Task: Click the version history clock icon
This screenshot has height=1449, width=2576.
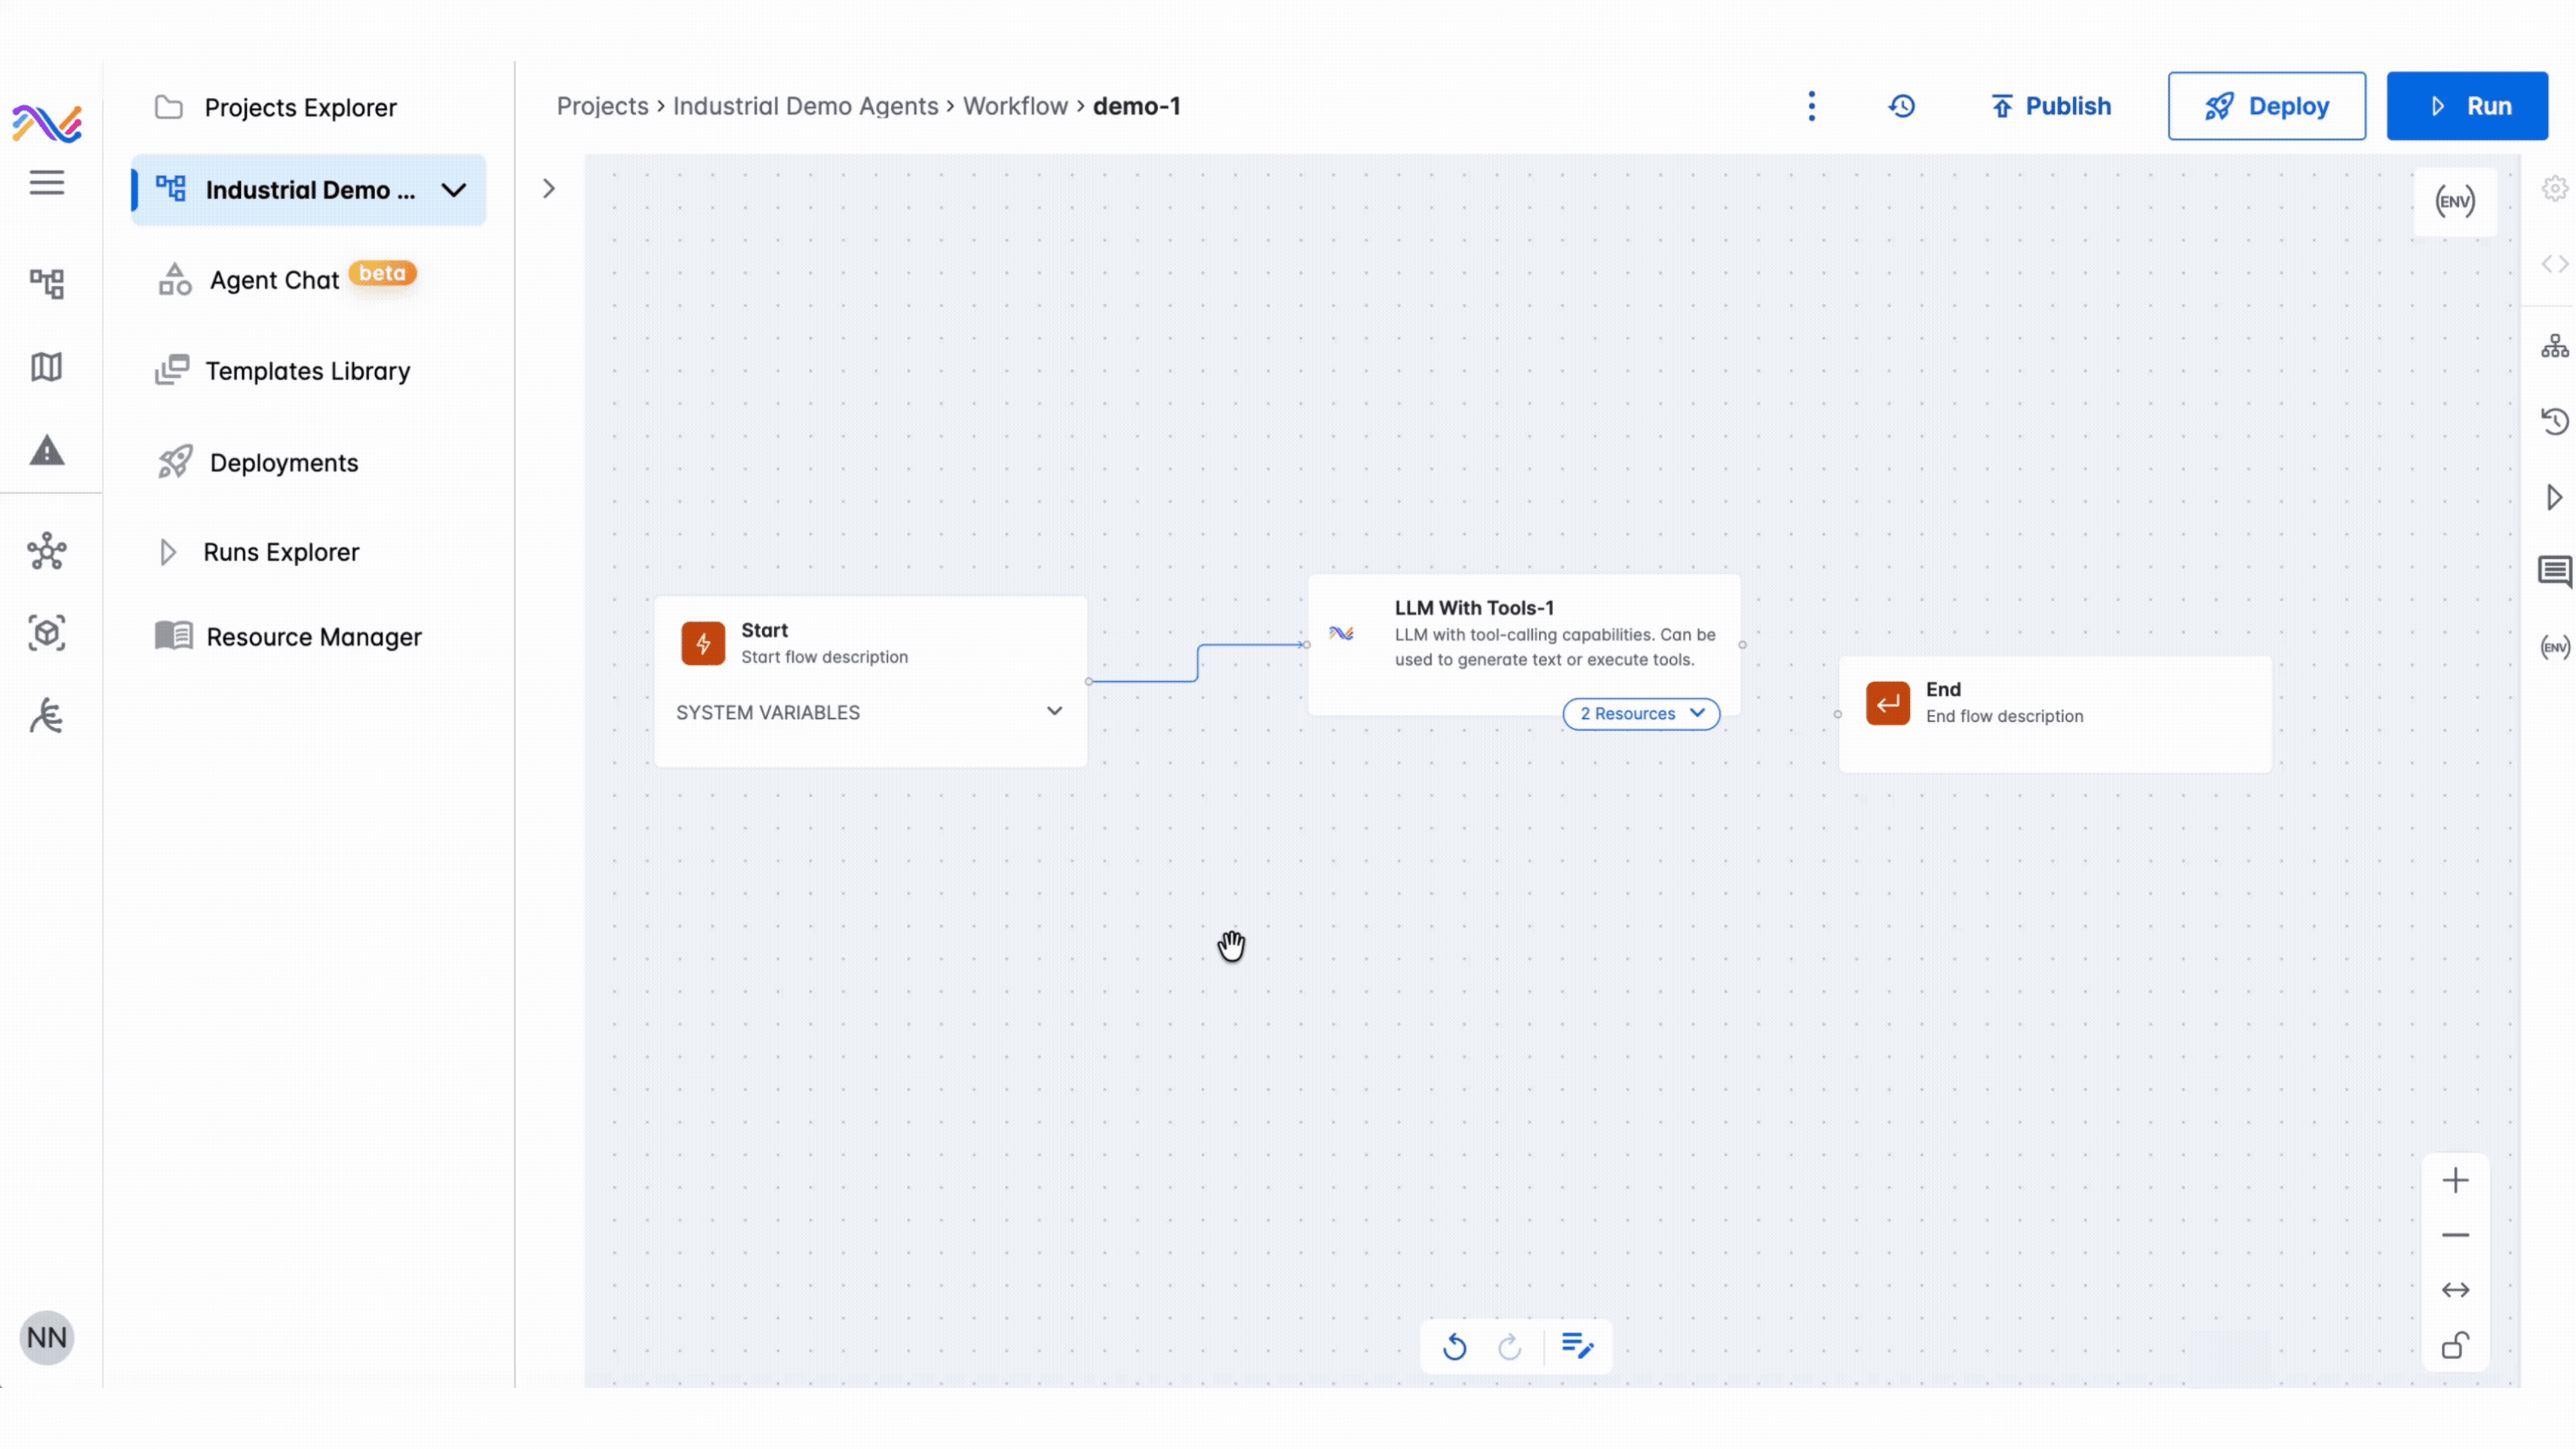Action: [1901, 106]
